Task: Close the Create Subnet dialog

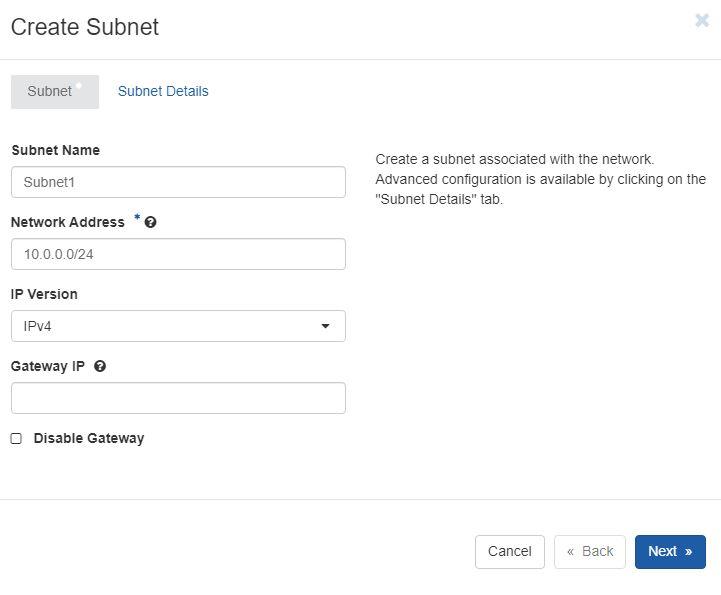Action: 702,21
